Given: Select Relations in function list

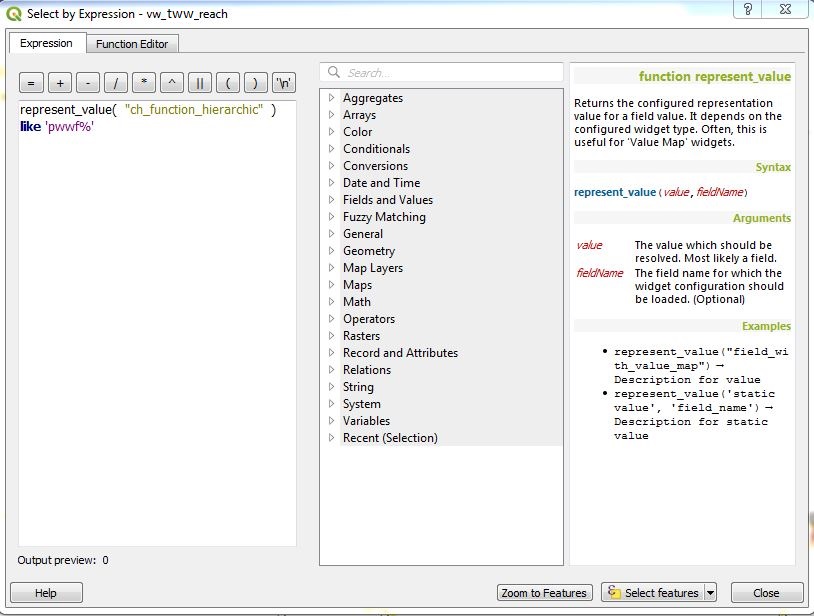Looking at the screenshot, I should click(367, 370).
